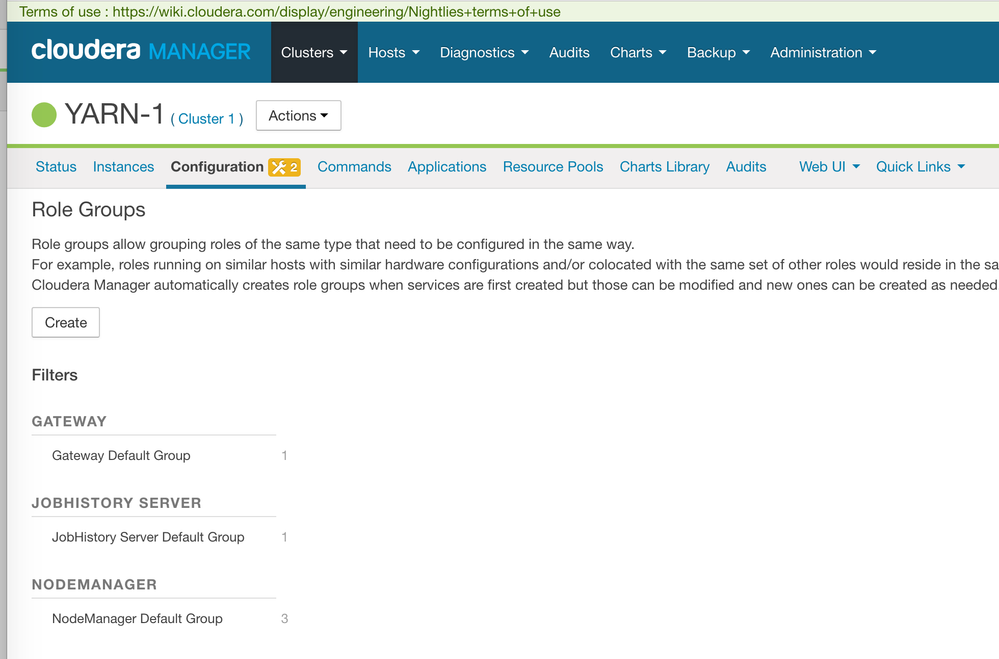
Task: Click the NODEMANAGER filter heading
Action: (94, 584)
